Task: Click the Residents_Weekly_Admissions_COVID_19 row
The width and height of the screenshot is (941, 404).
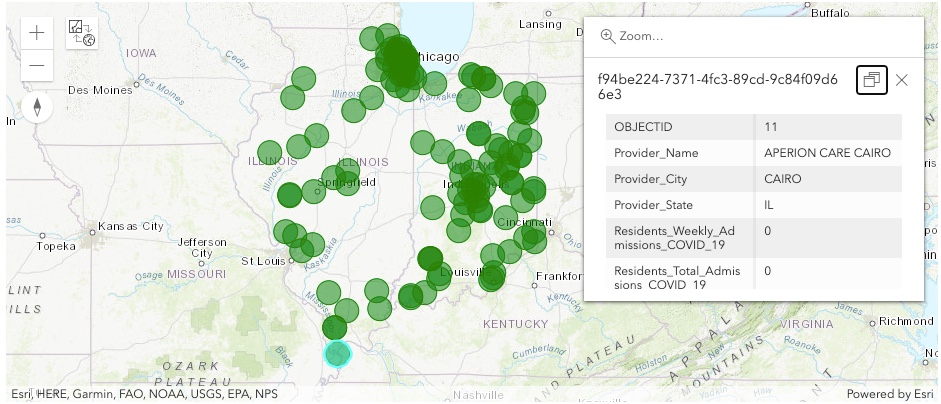Action: (x=754, y=238)
